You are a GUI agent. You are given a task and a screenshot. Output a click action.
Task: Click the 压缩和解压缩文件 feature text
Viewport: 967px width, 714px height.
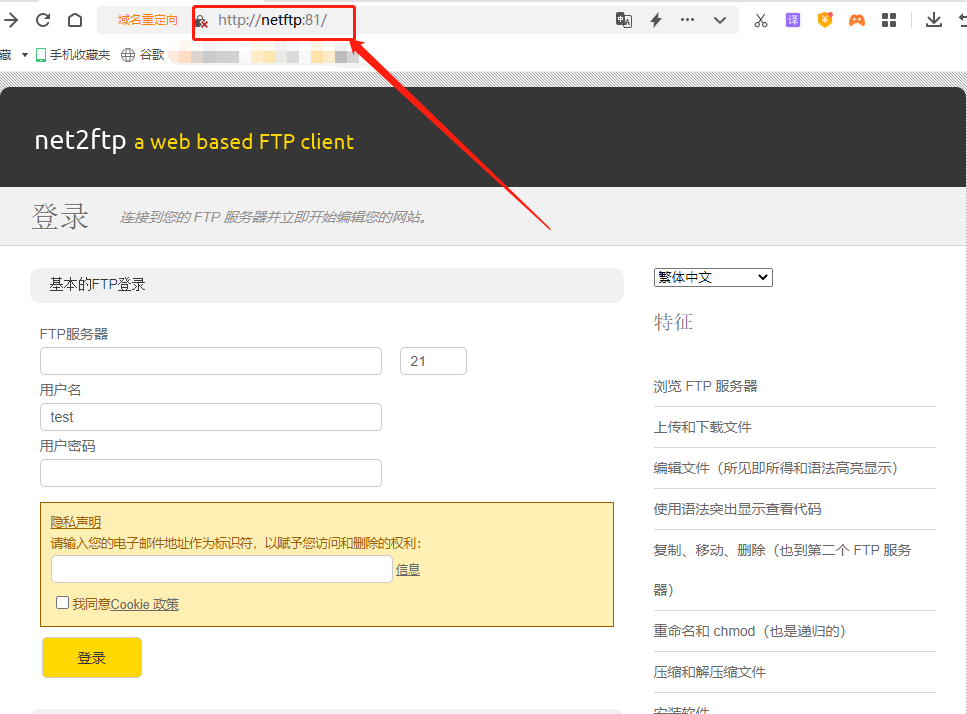pyautogui.click(x=709, y=671)
